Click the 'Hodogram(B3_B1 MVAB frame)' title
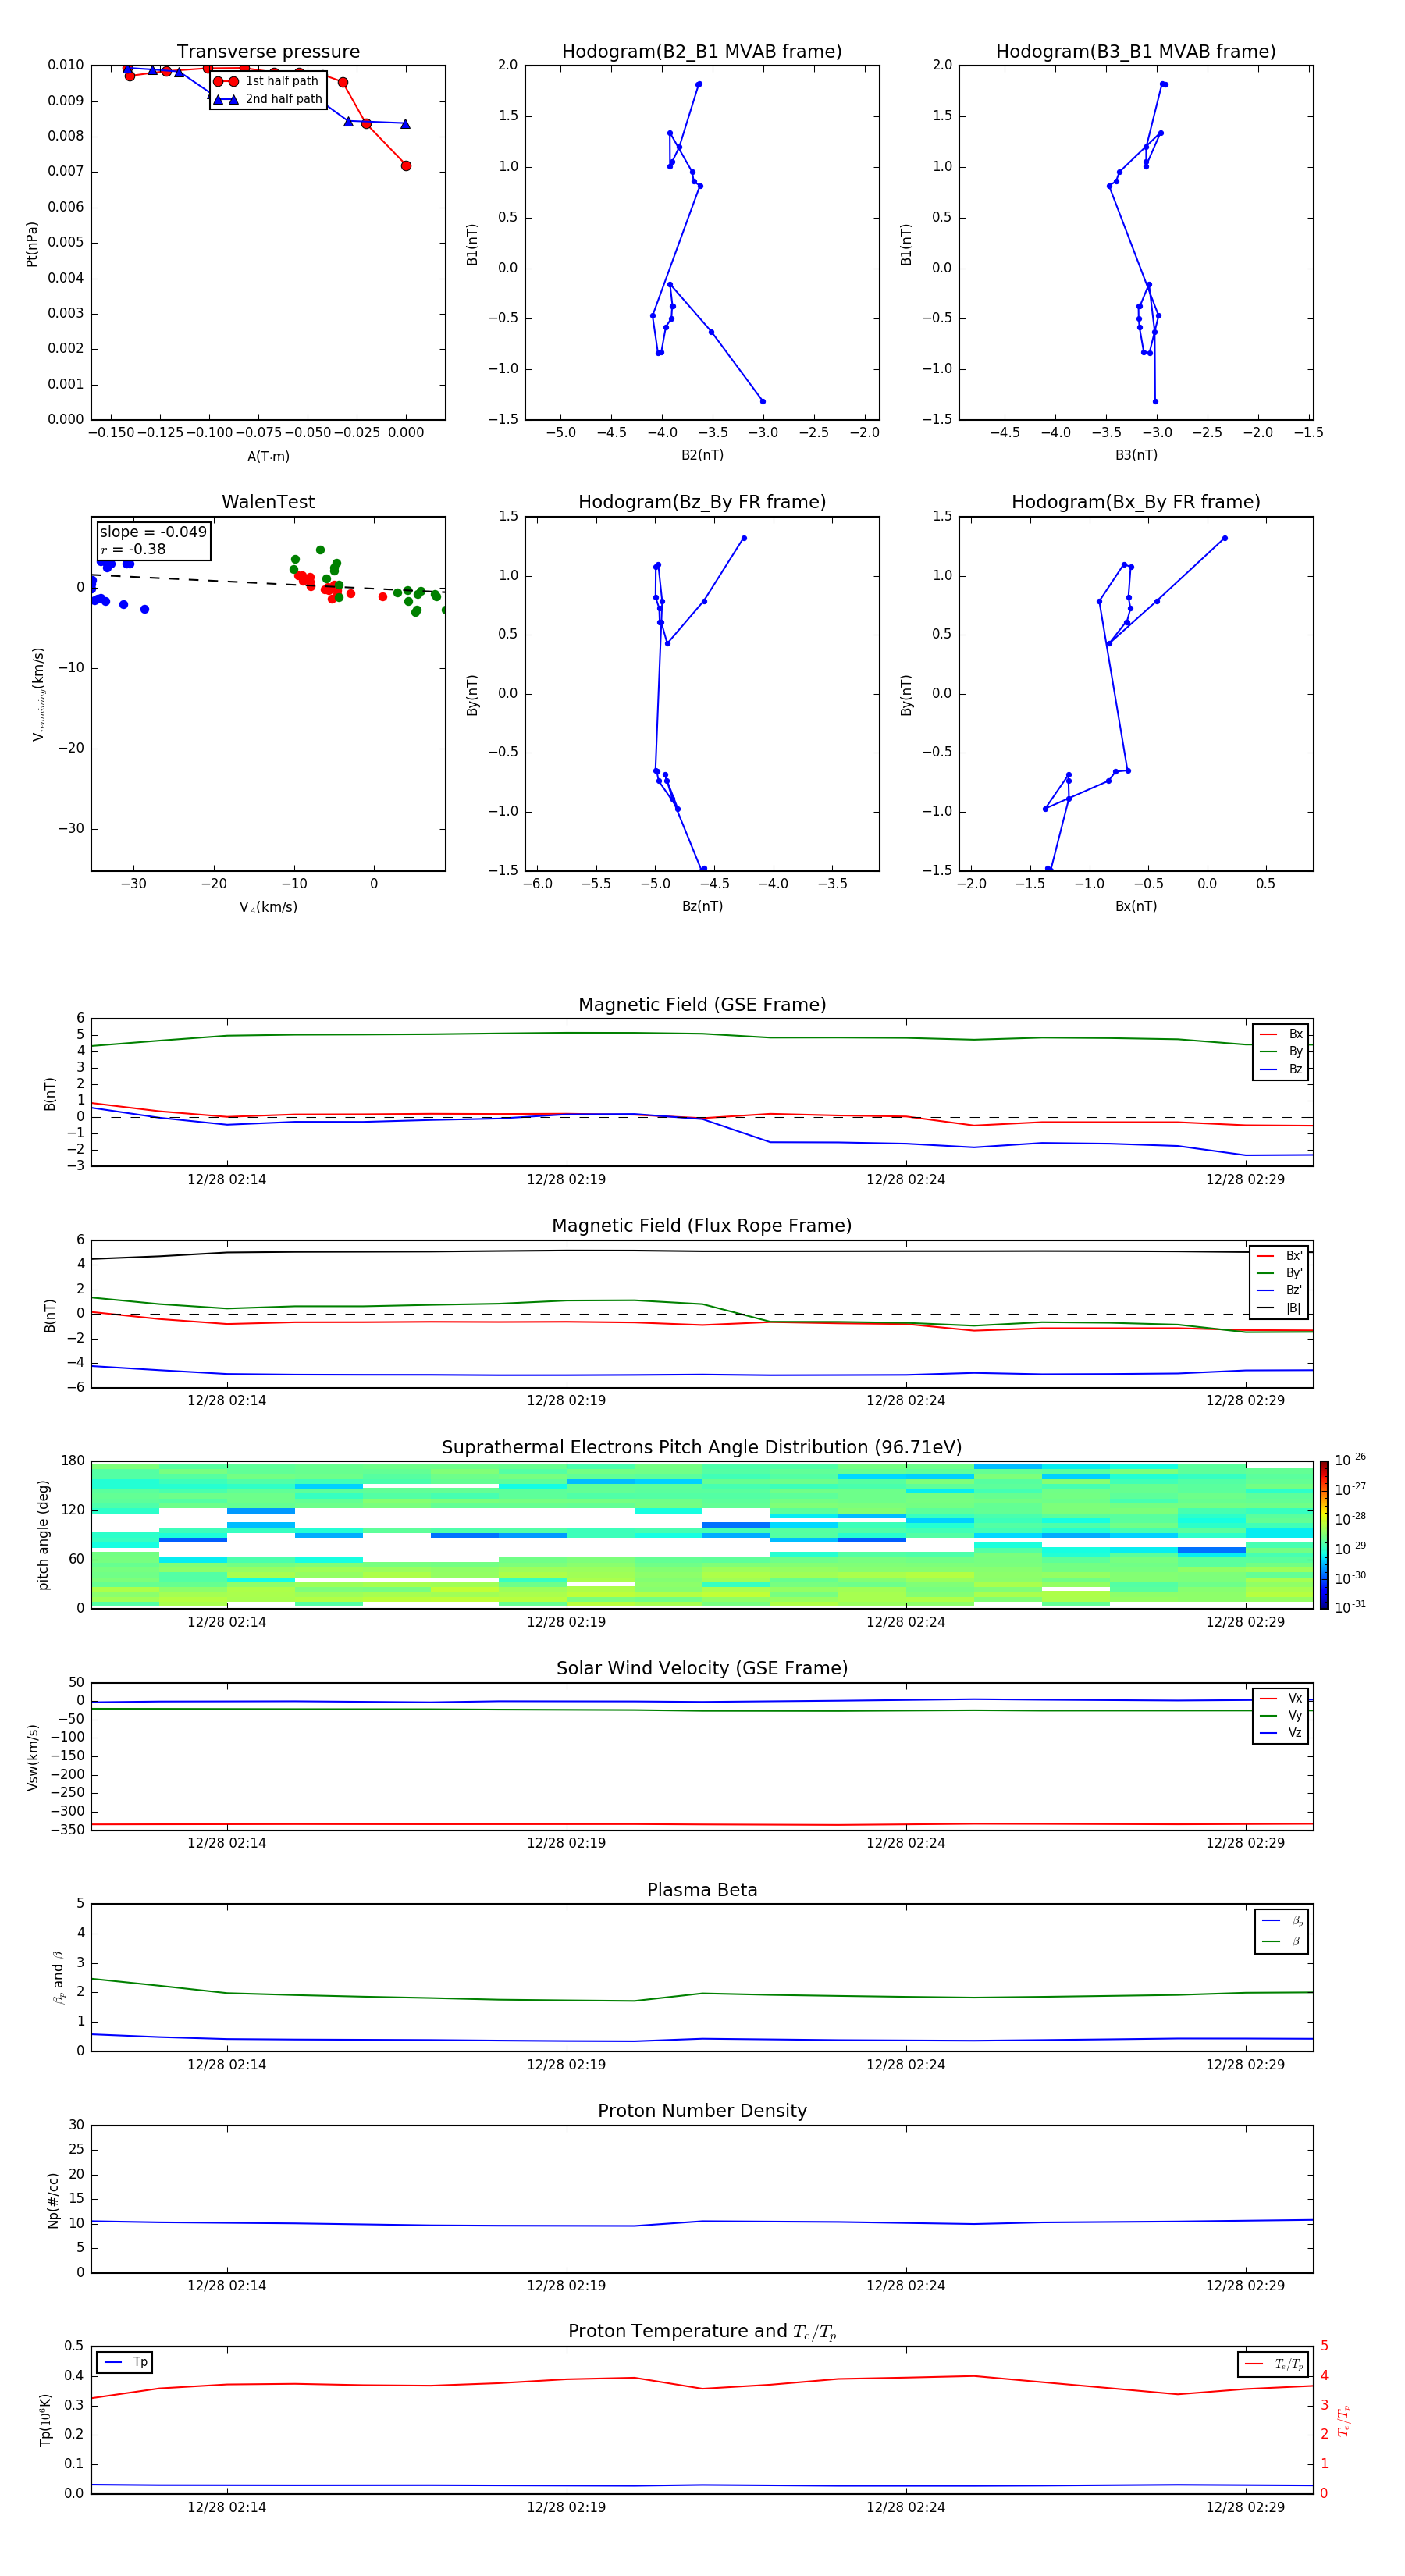The width and height of the screenshot is (1405, 2576). (x=1136, y=52)
